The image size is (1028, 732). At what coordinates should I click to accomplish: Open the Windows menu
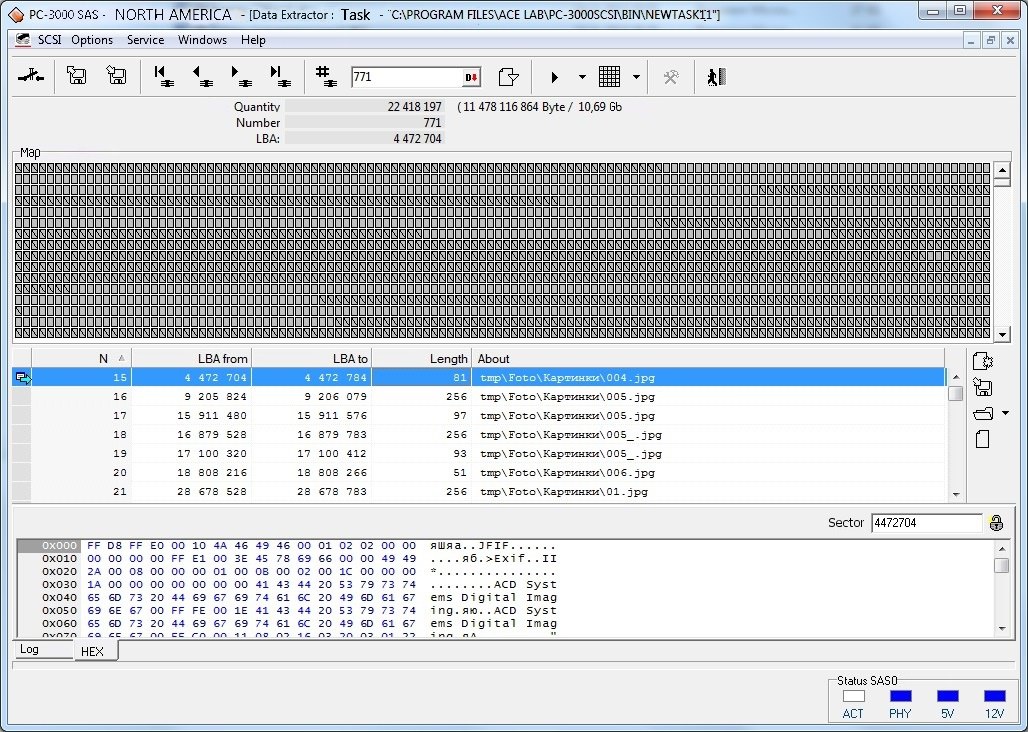[x=202, y=40]
